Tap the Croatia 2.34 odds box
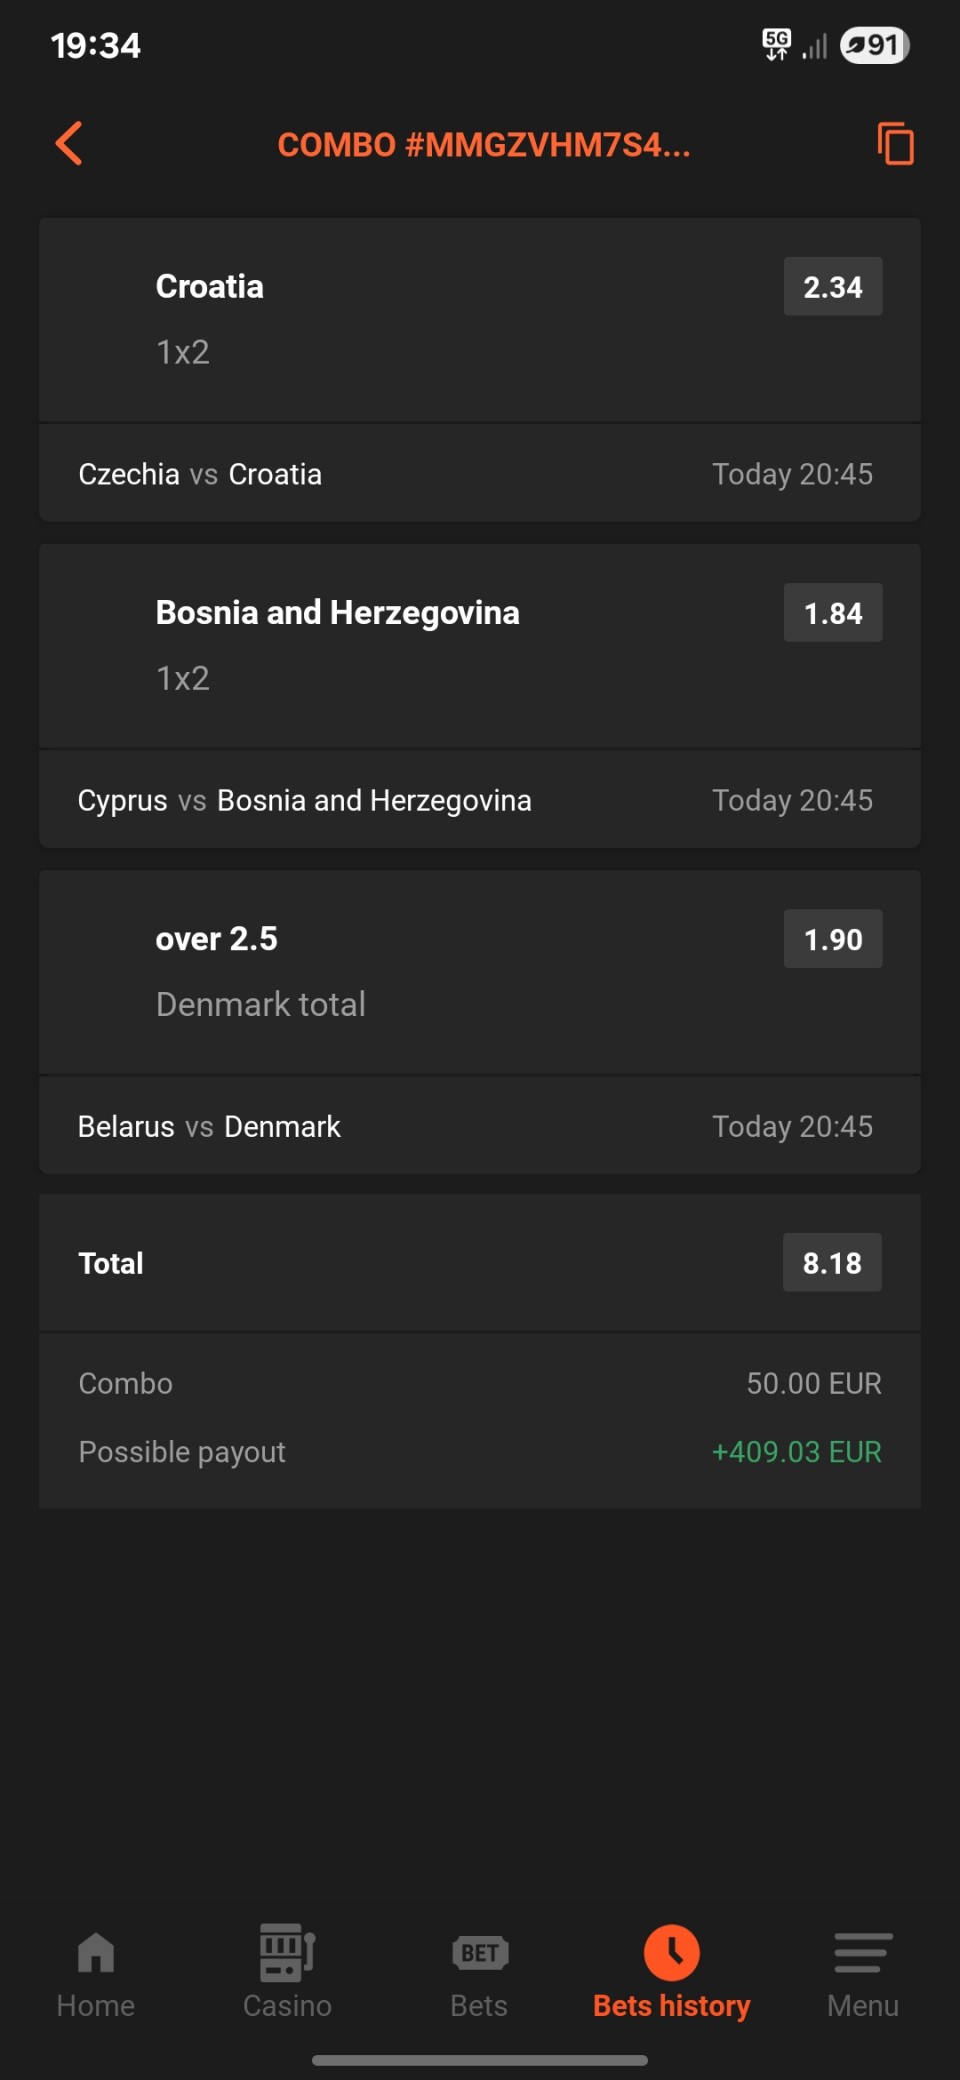The height and width of the screenshot is (2080, 960). [x=833, y=287]
